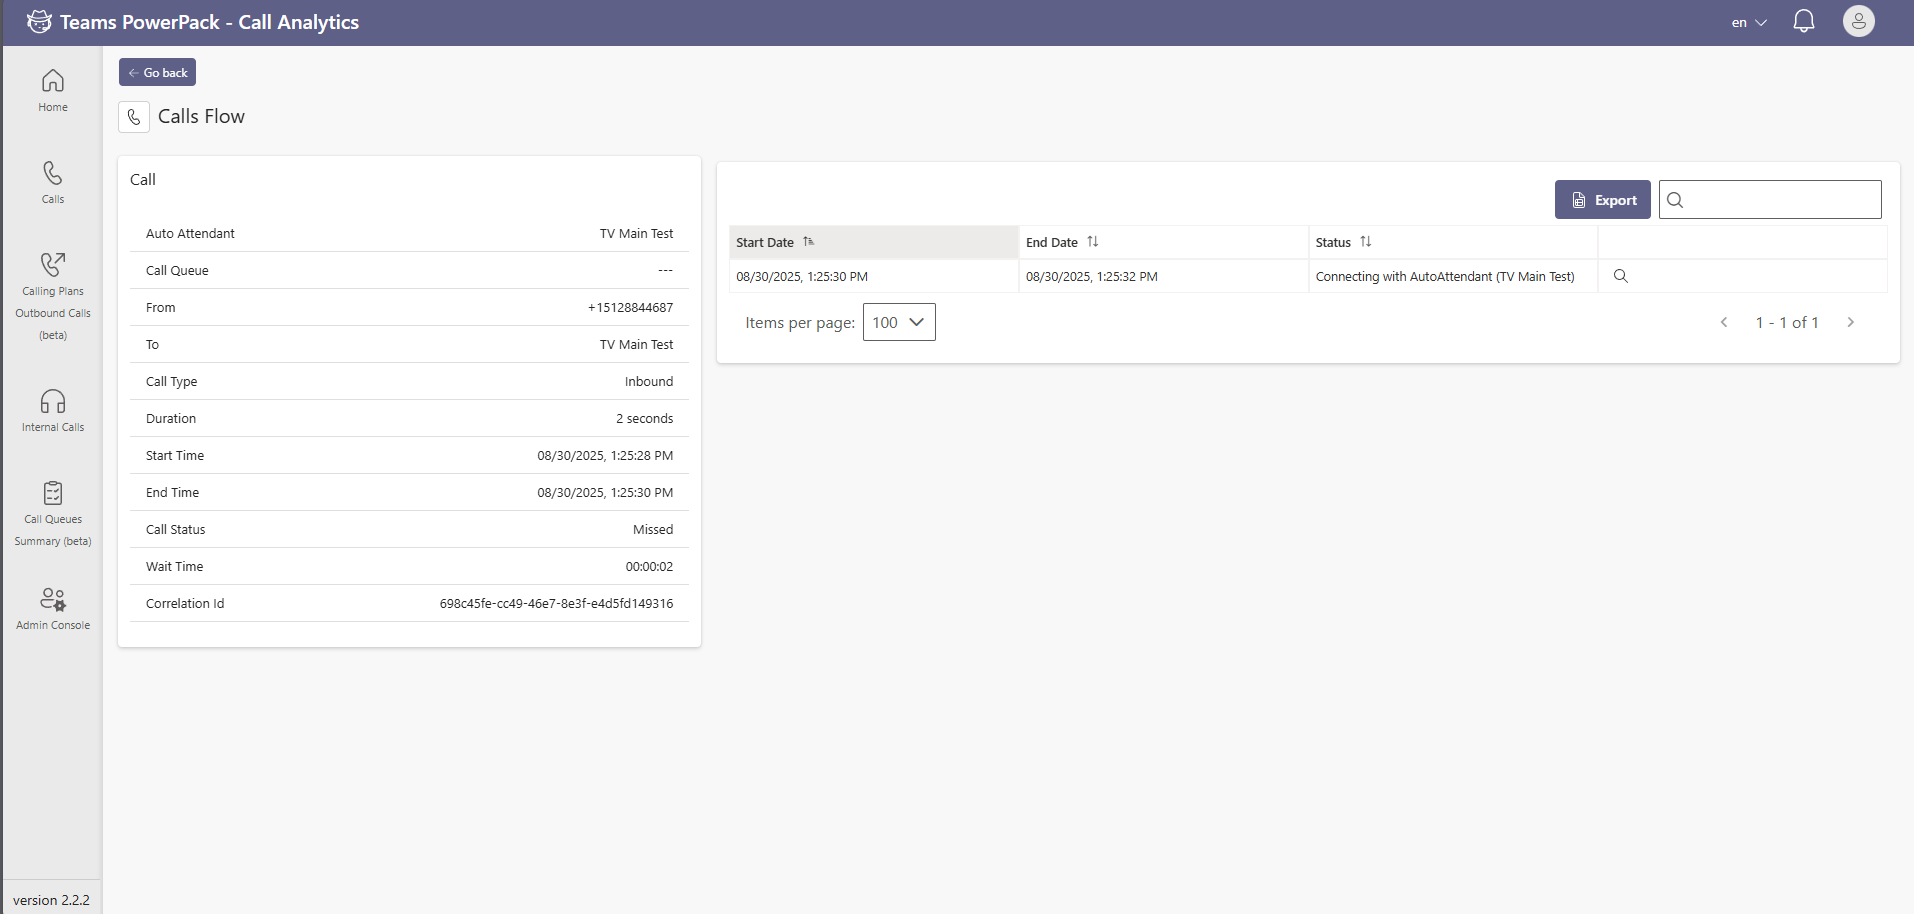The image size is (1914, 914).
Task: Open the Home page from sidebar
Action: [53, 90]
